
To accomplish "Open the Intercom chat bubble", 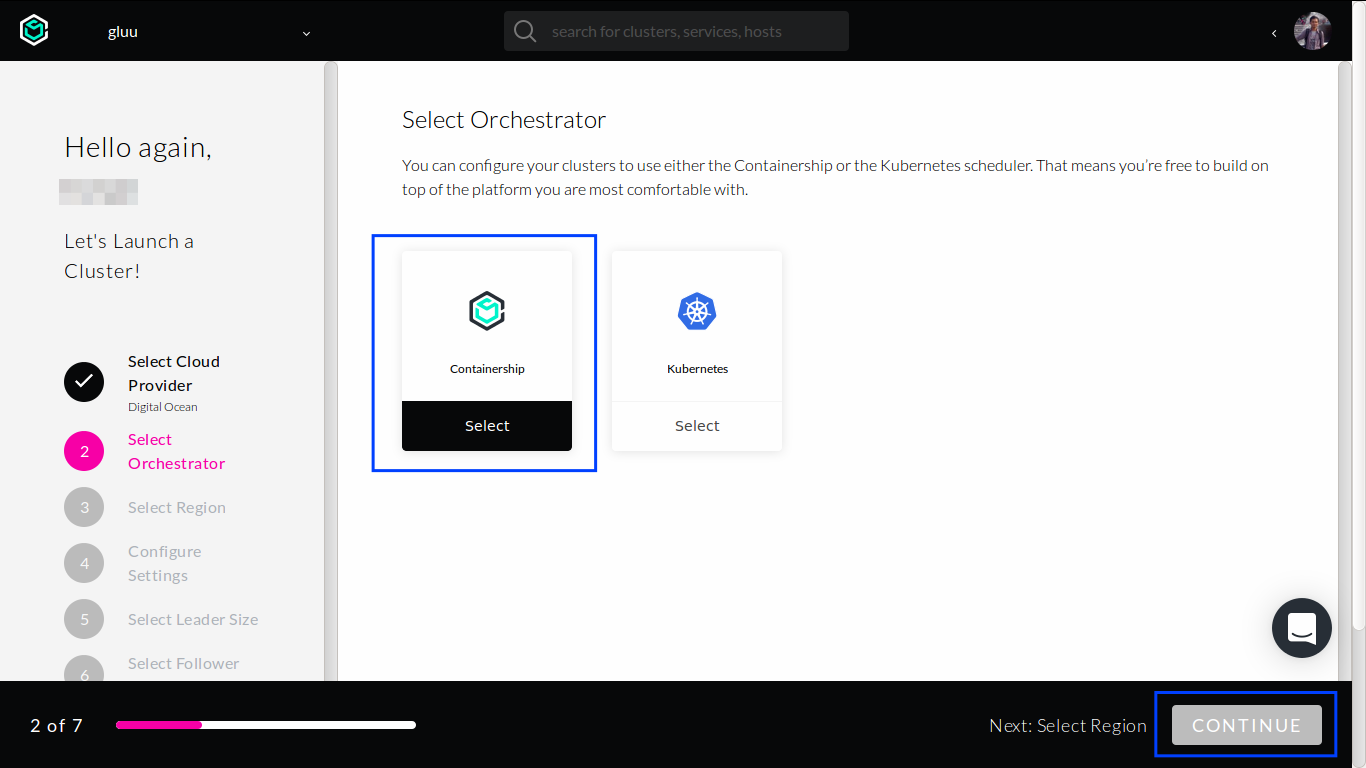I will tap(1301, 627).
